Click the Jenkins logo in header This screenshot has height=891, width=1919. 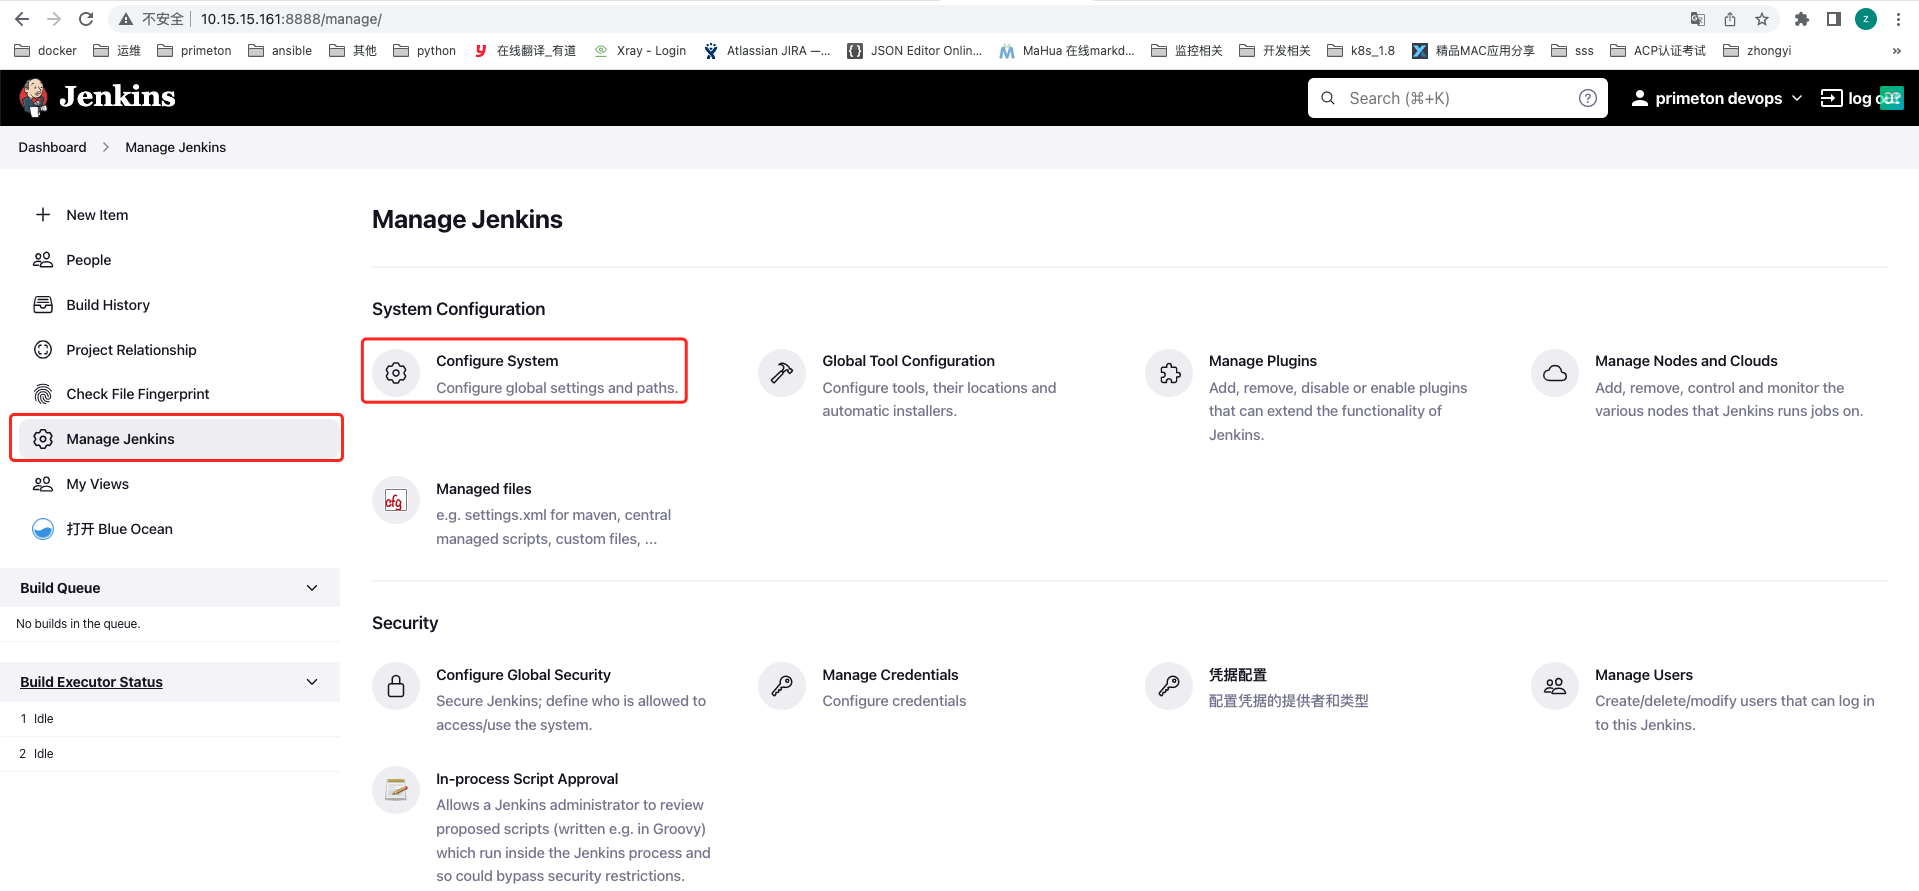coord(98,97)
